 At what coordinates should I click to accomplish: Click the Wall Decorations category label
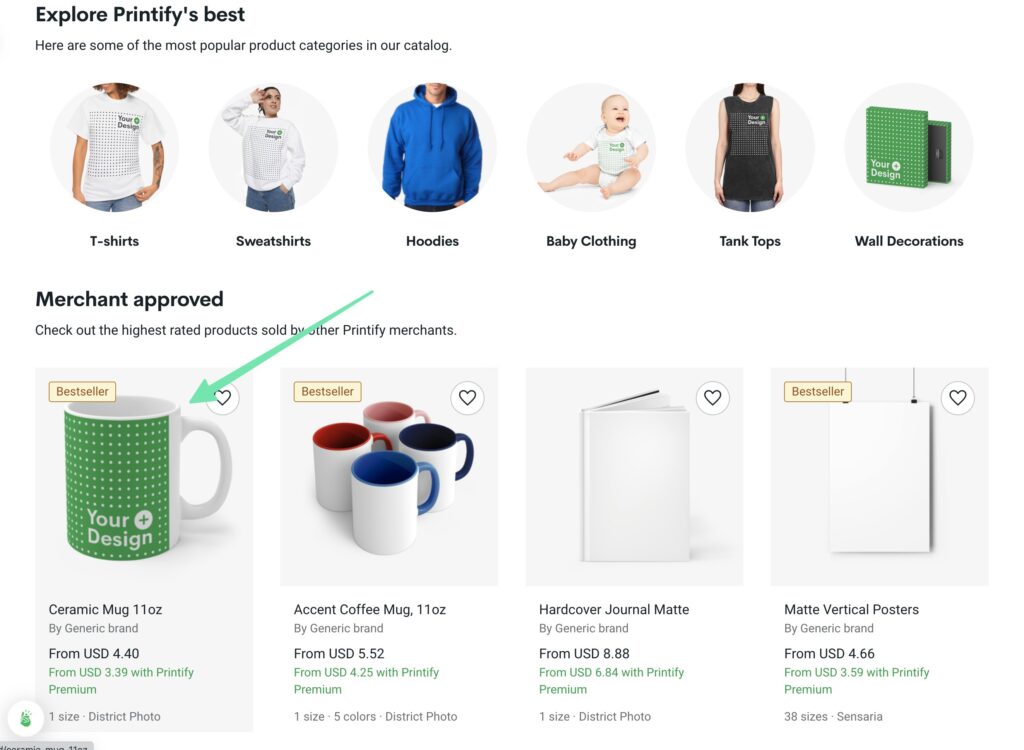tap(909, 241)
